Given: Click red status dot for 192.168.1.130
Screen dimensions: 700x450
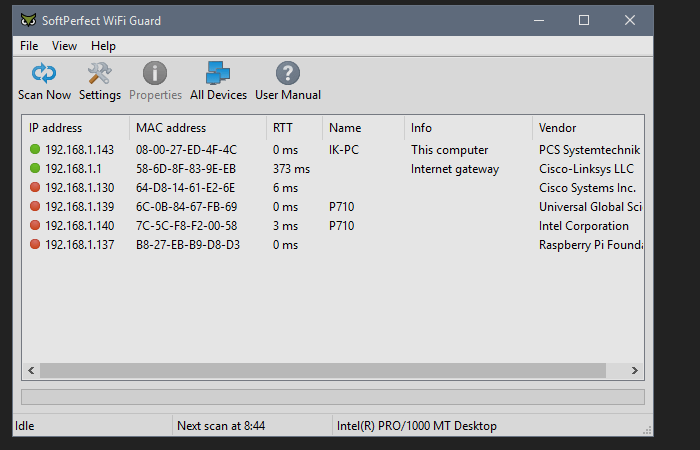Looking at the screenshot, I should 35,188.
